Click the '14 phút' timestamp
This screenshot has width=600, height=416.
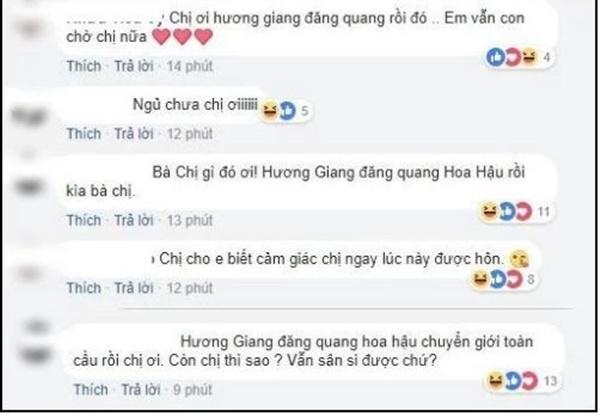point(190,66)
